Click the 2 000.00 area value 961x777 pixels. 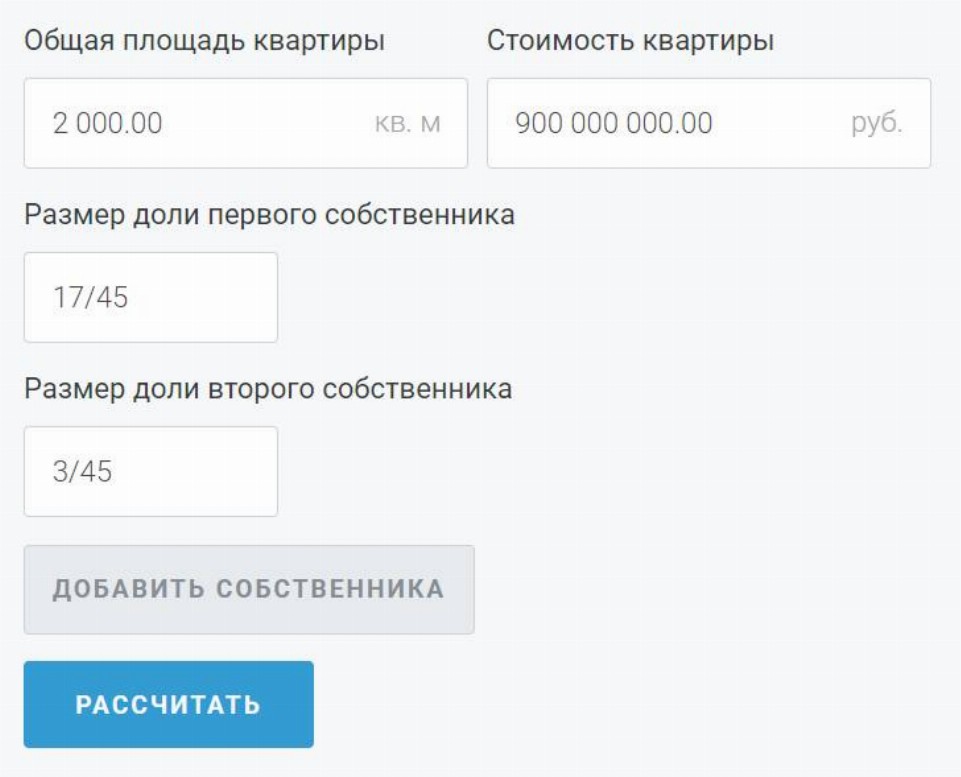point(107,124)
